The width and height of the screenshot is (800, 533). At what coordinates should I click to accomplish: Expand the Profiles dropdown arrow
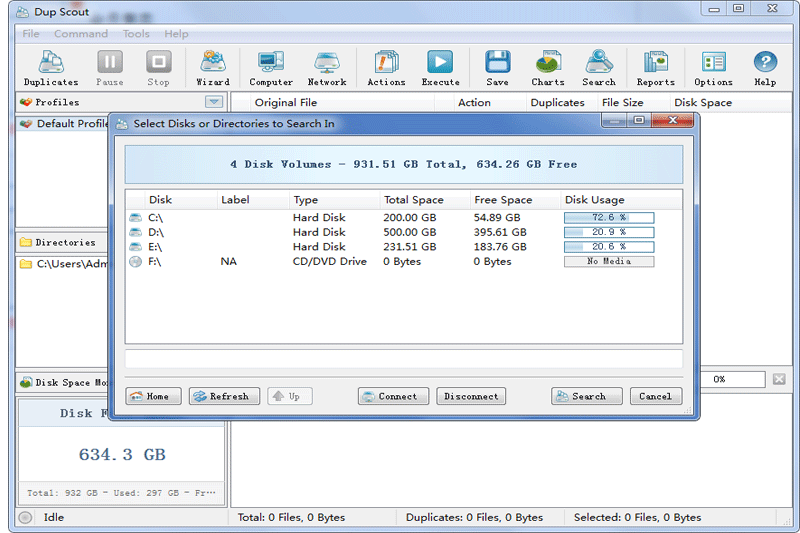pos(214,102)
